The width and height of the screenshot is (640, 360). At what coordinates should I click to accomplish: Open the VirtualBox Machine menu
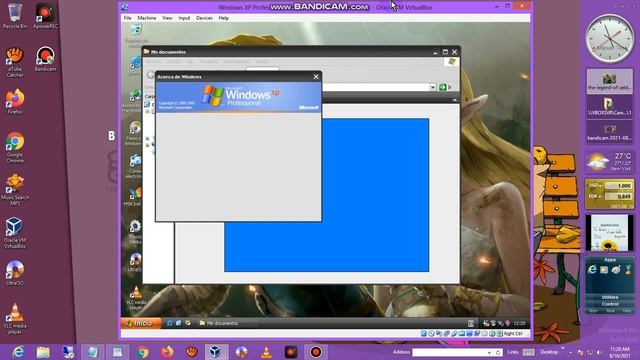click(147, 18)
